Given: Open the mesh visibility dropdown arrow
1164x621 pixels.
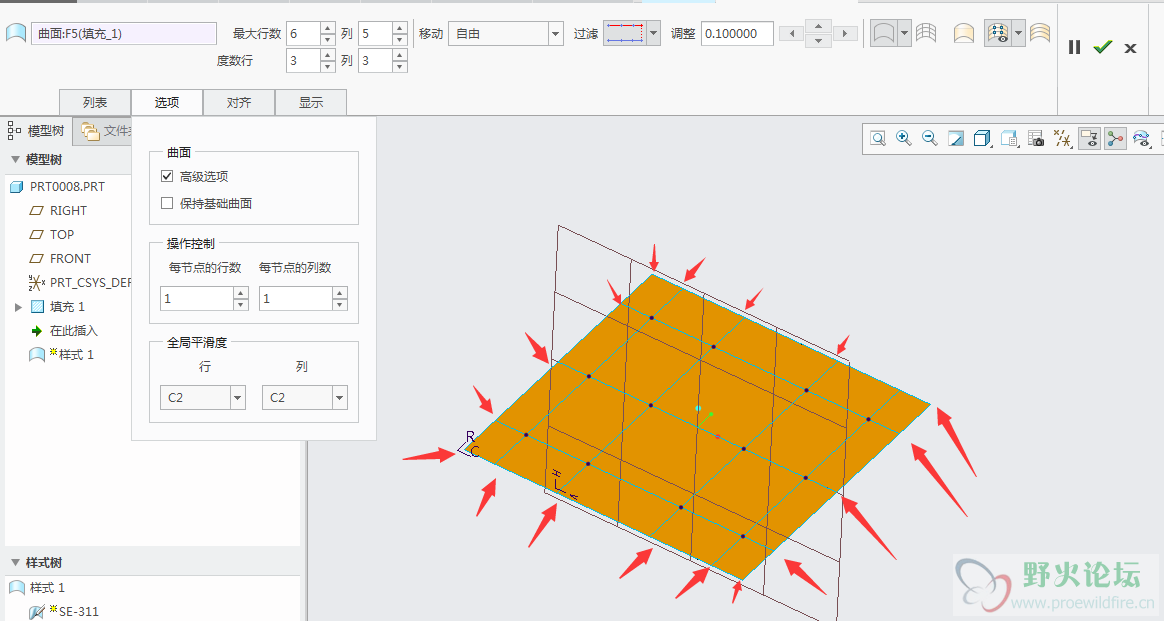Looking at the screenshot, I should (x=1018, y=33).
